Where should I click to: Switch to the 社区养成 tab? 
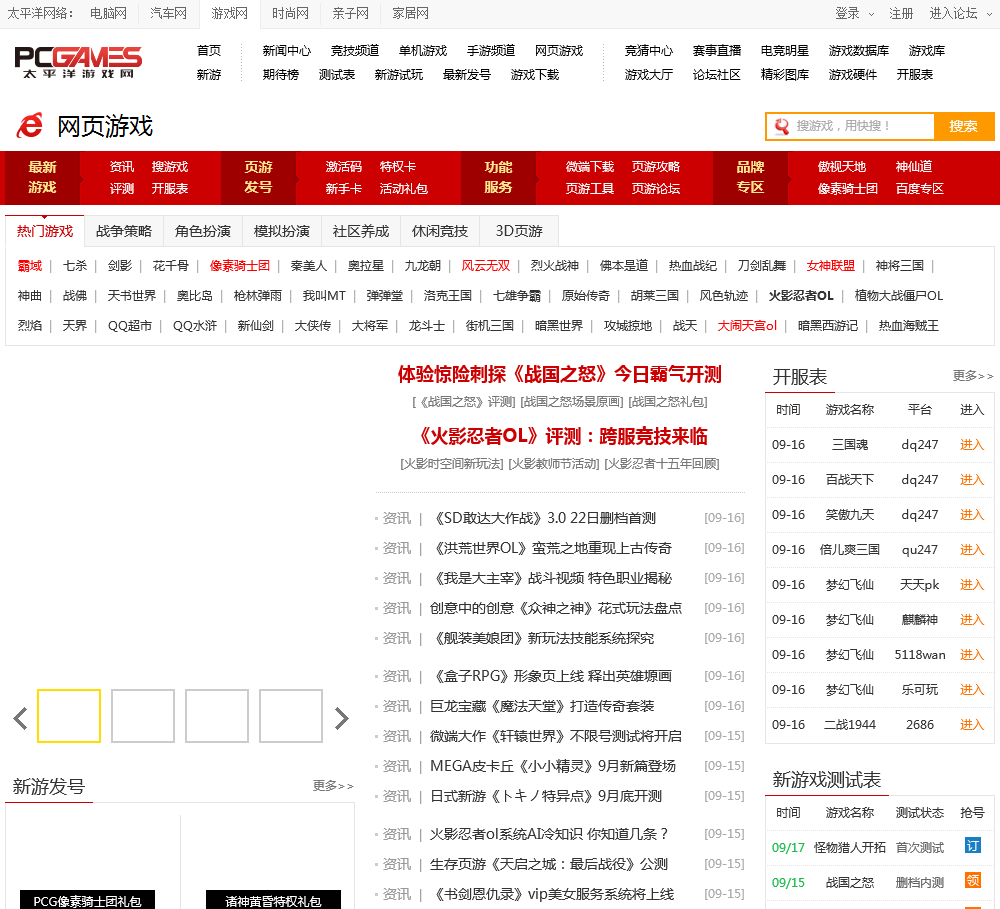[361, 231]
